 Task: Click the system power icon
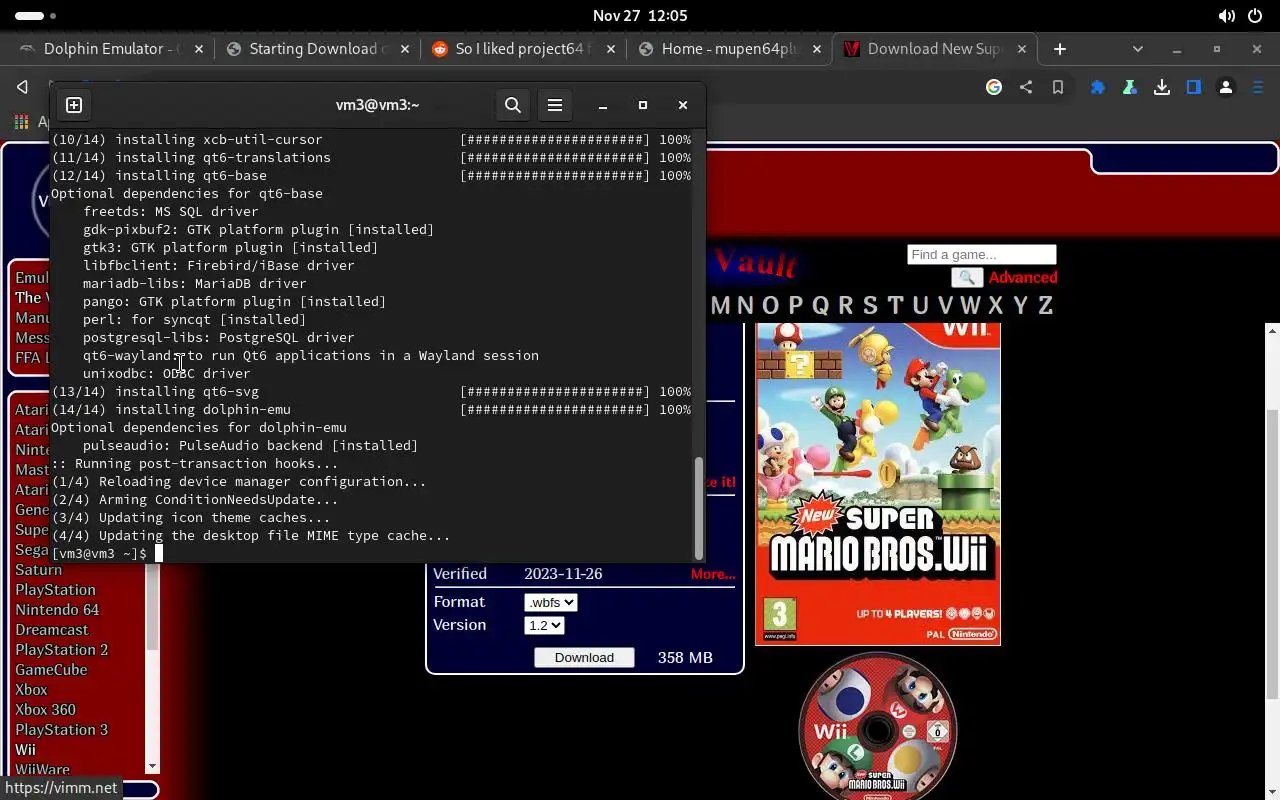(1255, 16)
